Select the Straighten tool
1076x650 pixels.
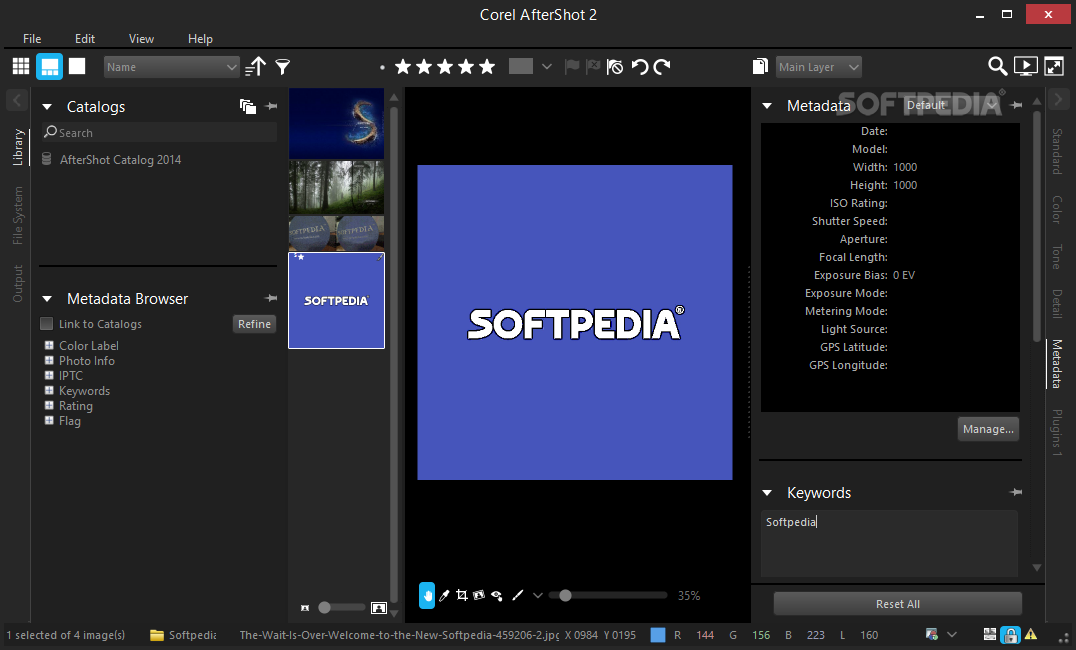pyautogui.click(x=479, y=595)
